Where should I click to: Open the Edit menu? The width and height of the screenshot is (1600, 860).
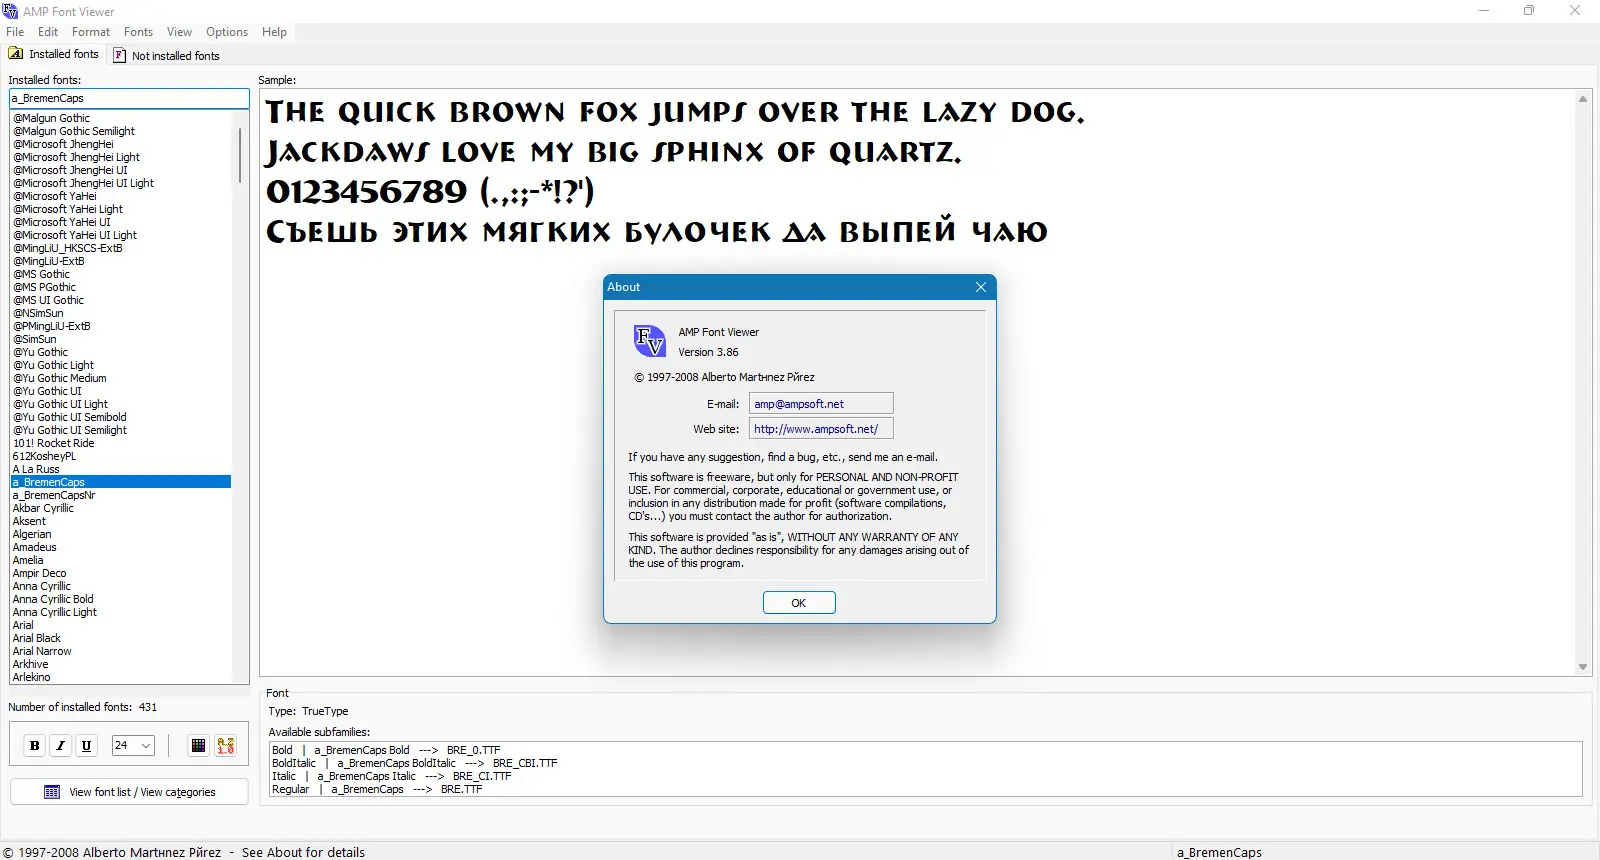pyautogui.click(x=48, y=32)
